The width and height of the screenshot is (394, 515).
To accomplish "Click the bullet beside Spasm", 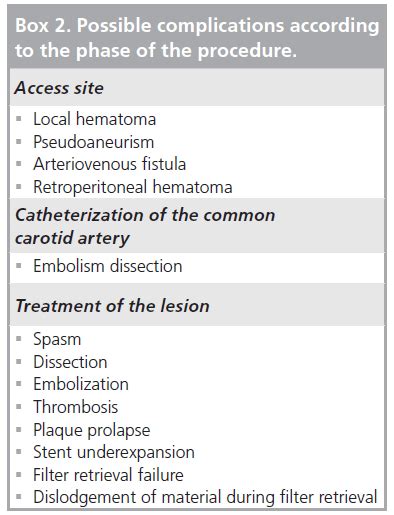I will coord(19,339).
